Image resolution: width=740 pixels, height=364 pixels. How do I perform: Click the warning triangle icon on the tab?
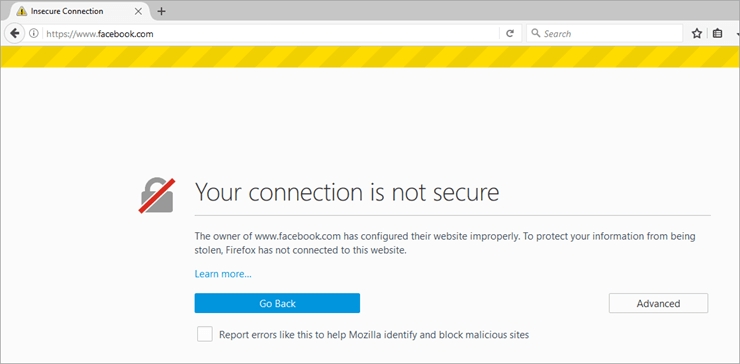[22, 11]
